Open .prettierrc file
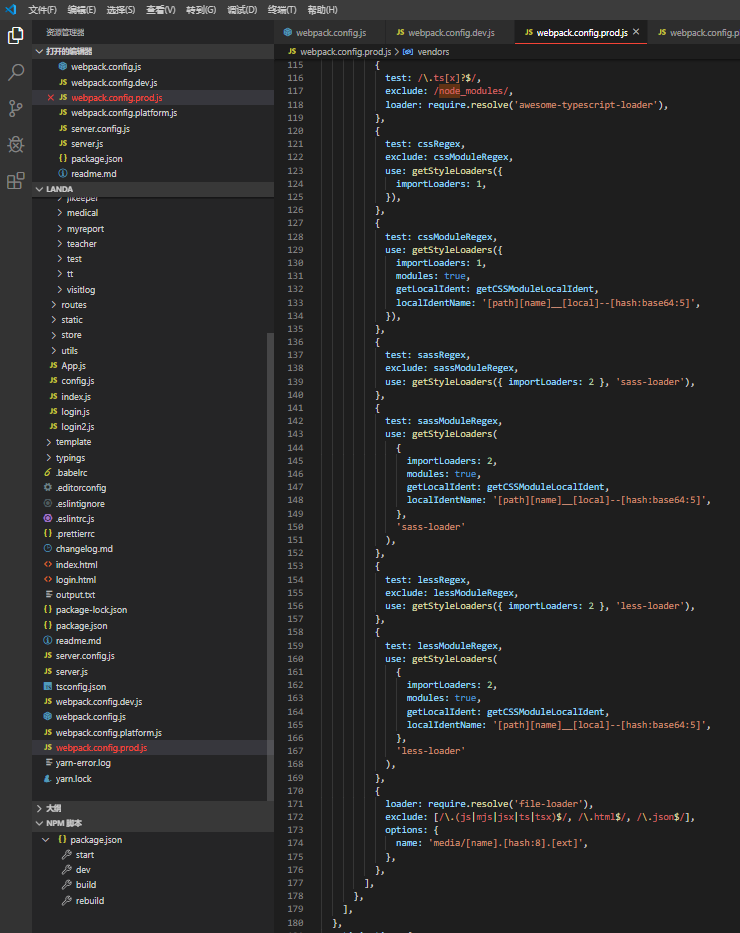Image resolution: width=740 pixels, height=933 pixels. (75, 534)
